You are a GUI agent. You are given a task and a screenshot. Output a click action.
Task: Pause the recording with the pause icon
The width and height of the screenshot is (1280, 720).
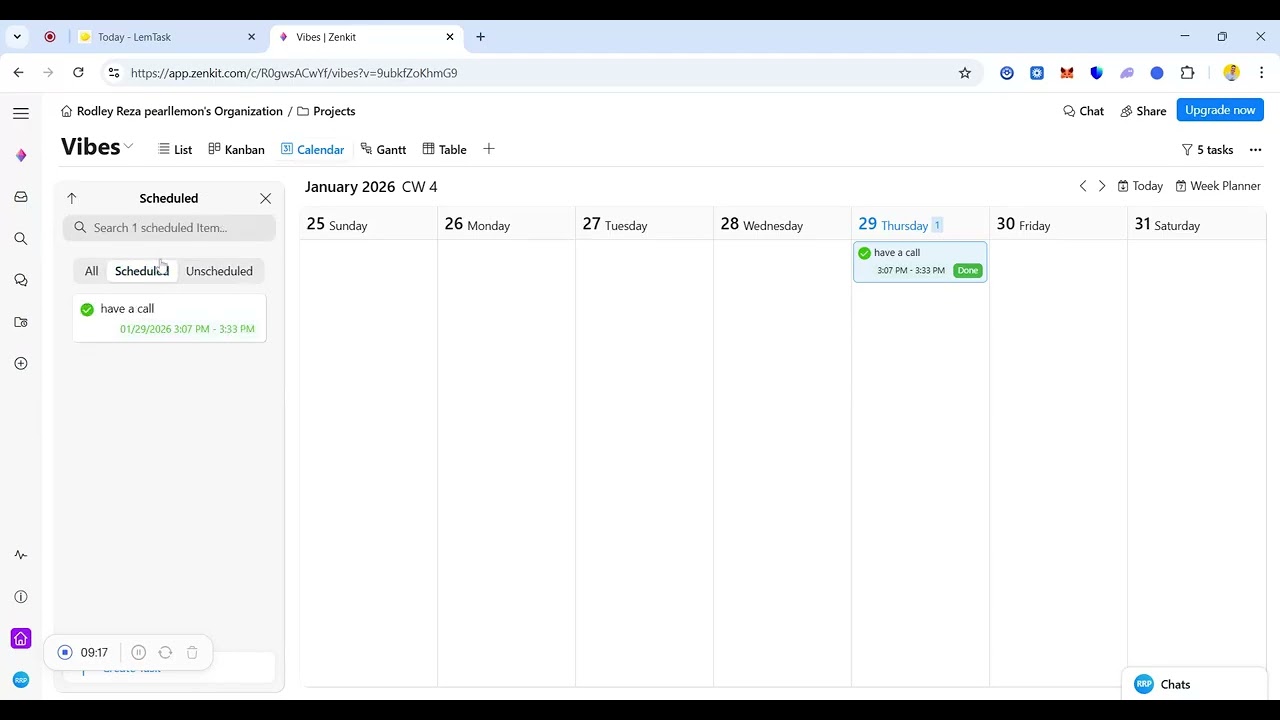pos(139,652)
